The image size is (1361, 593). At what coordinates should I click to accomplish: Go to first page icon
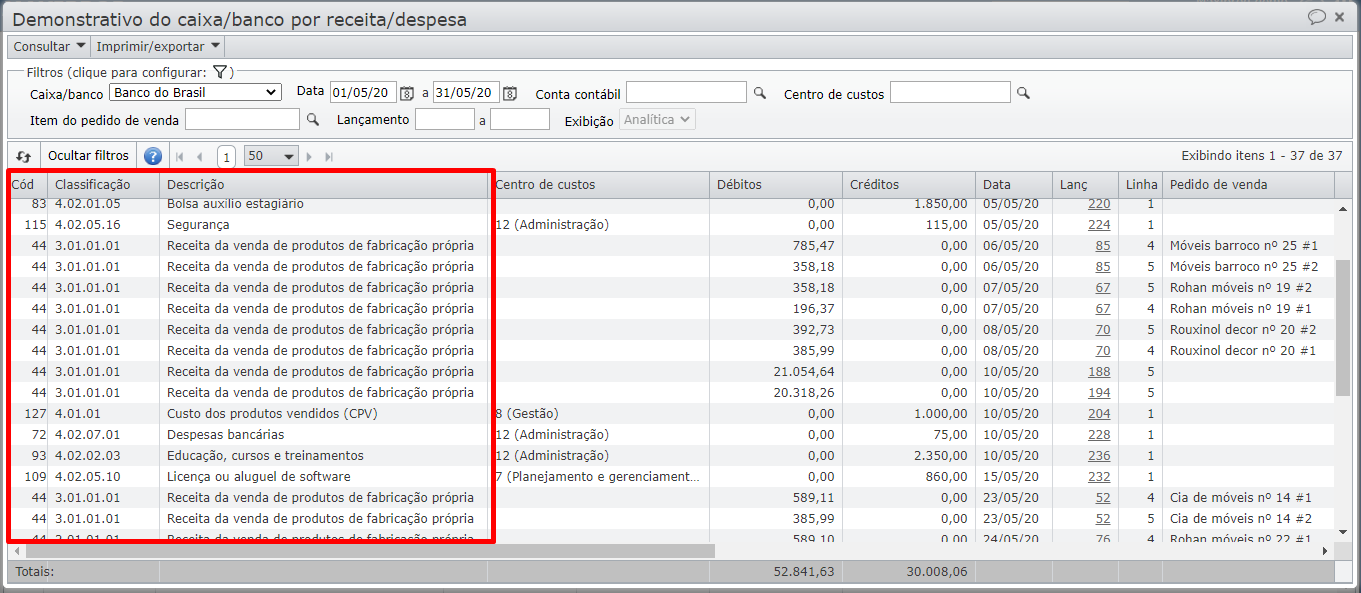pyautogui.click(x=180, y=157)
